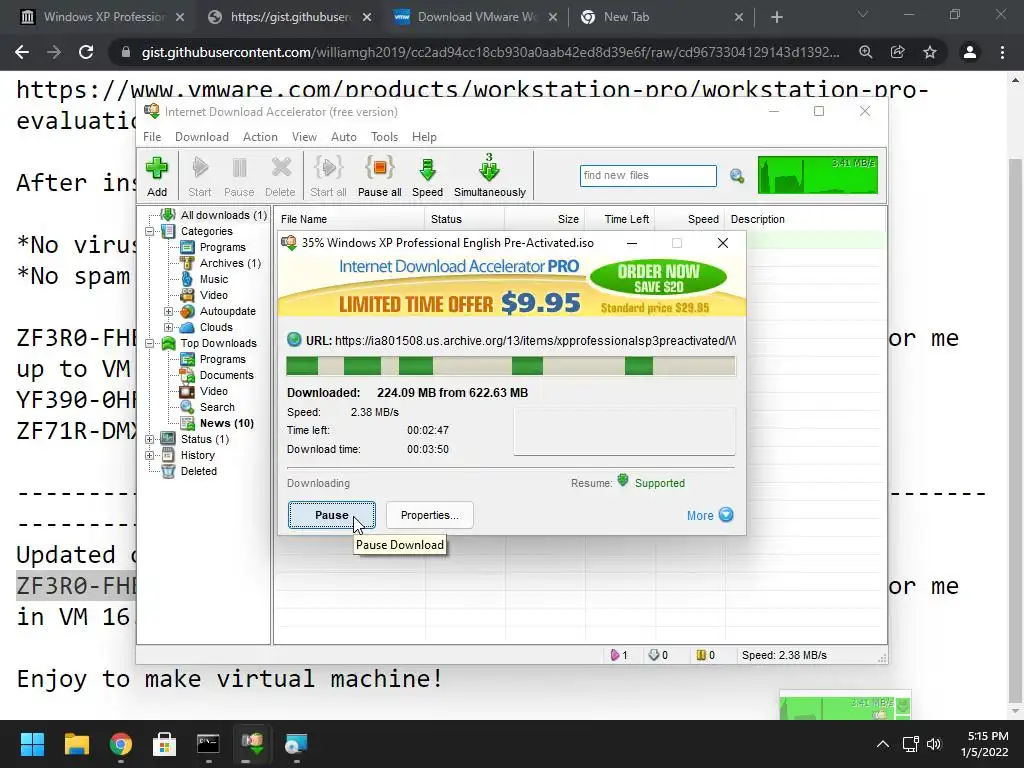The height and width of the screenshot is (768, 1024).
Task: Open the Download menu
Action: [x=202, y=136]
